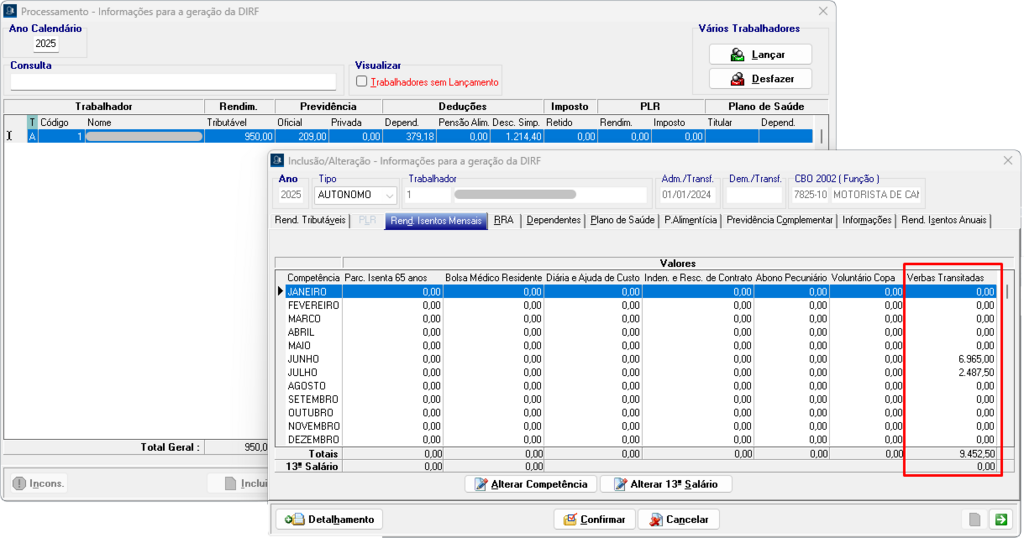Cancel the DIRF inclusion dialog

tap(679, 519)
